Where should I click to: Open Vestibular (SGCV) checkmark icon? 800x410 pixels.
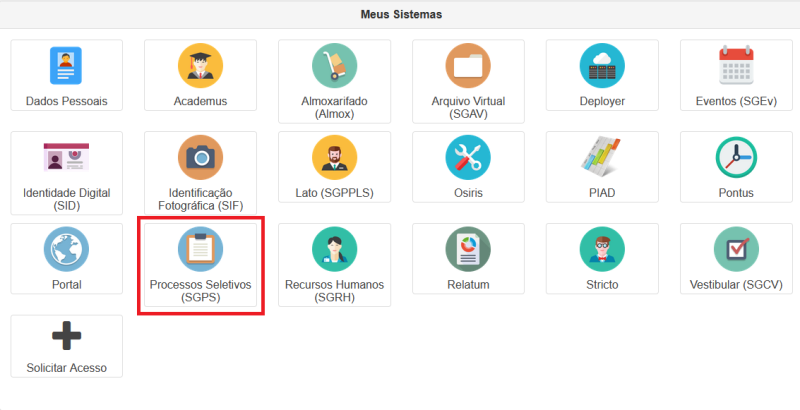click(x=736, y=250)
